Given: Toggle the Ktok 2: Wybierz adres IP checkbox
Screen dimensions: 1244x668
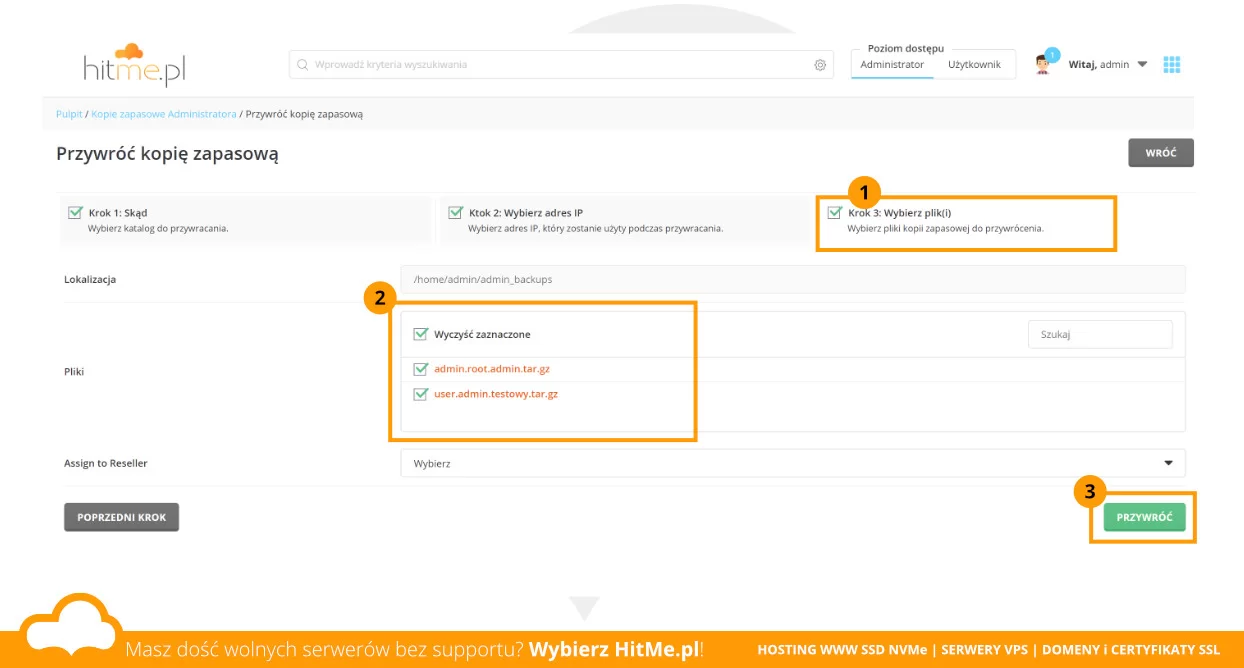Looking at the screenshot, I should pyautogui.click(x=455, y=212).
